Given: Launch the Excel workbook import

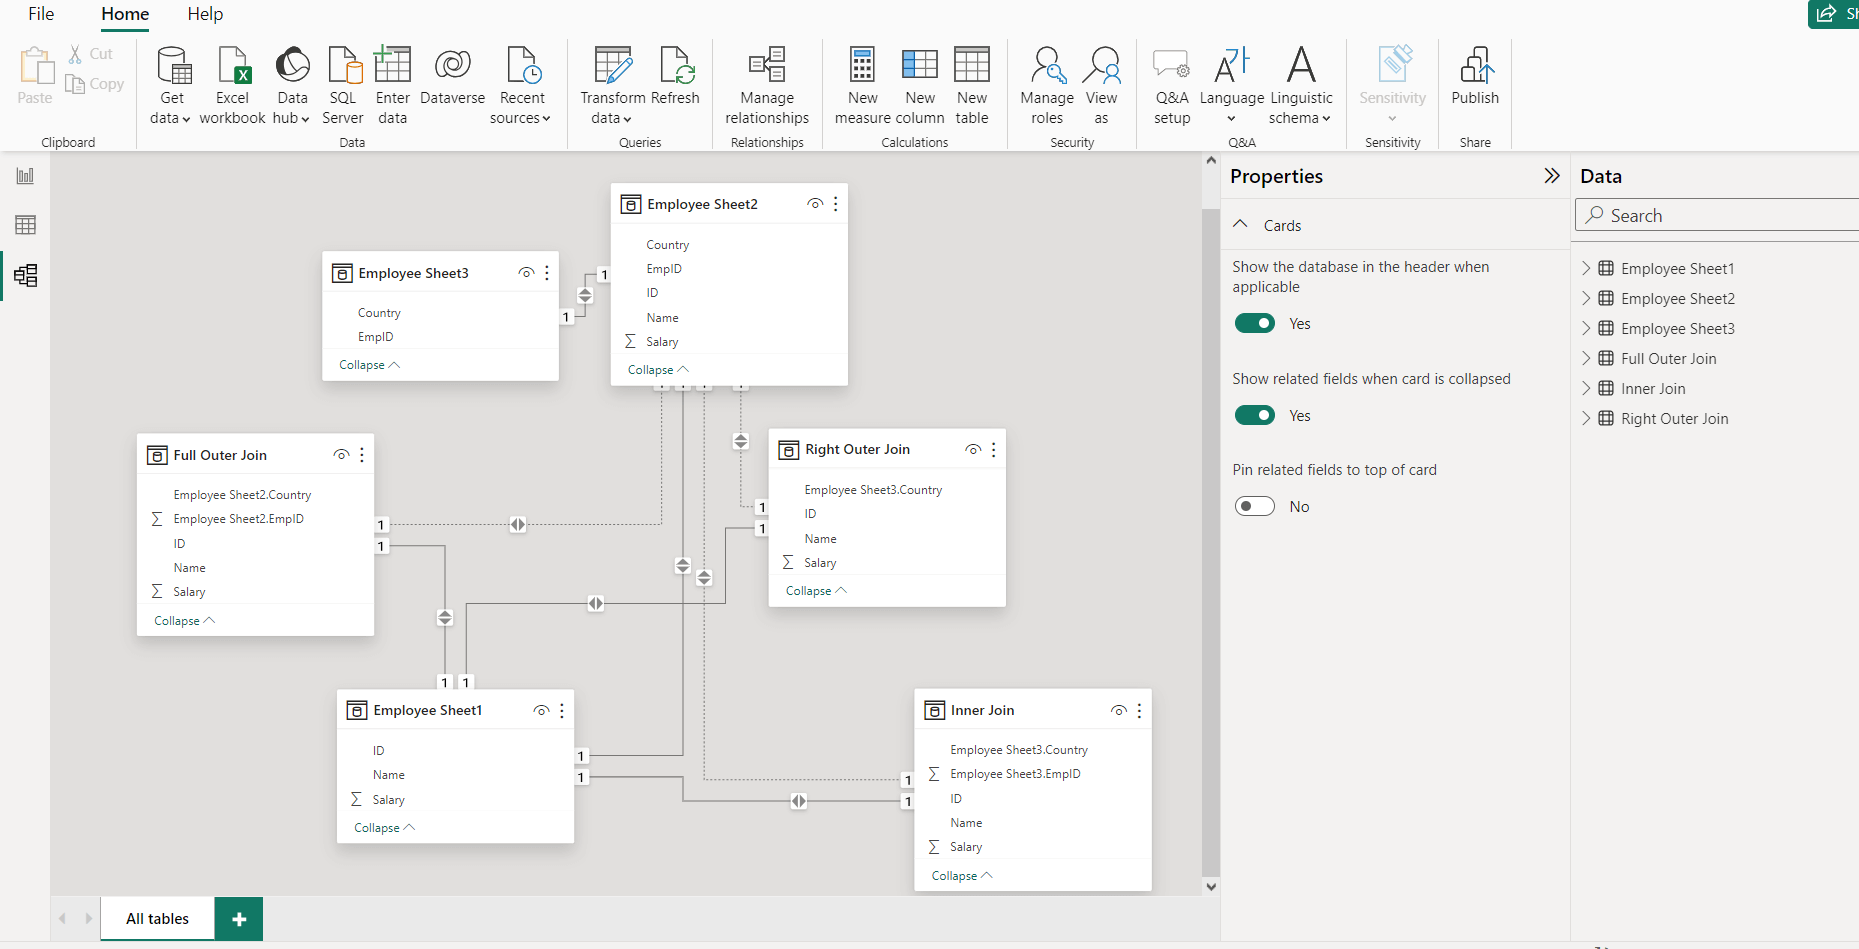Looking at the screenshot, I should (x=232, y=85).
